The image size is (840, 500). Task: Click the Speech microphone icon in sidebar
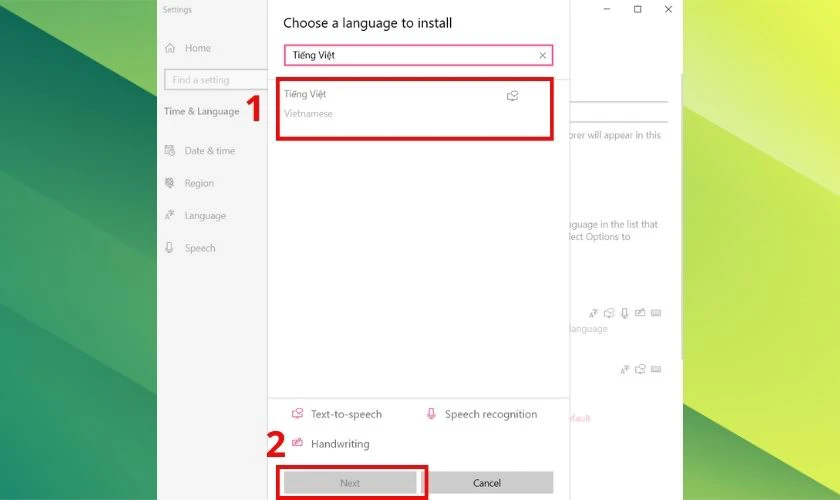pyautogui.click(x=169, y=248)
